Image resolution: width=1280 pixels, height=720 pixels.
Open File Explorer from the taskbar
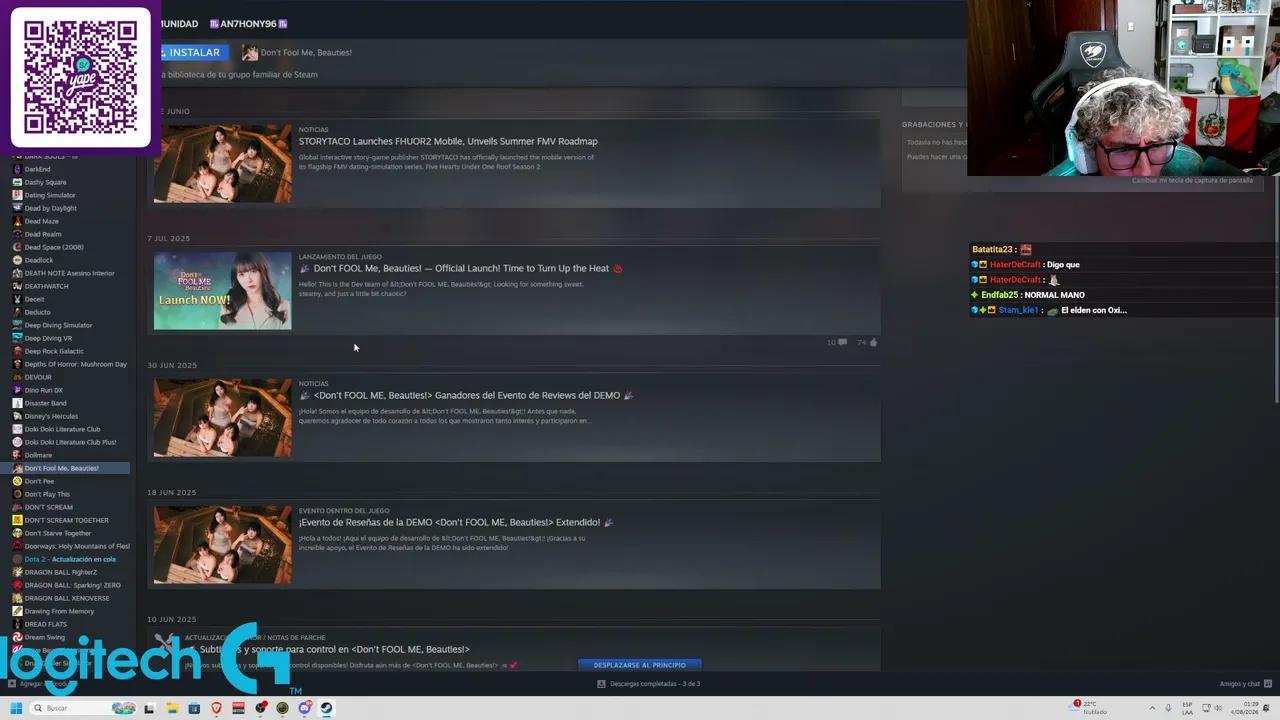172,708
